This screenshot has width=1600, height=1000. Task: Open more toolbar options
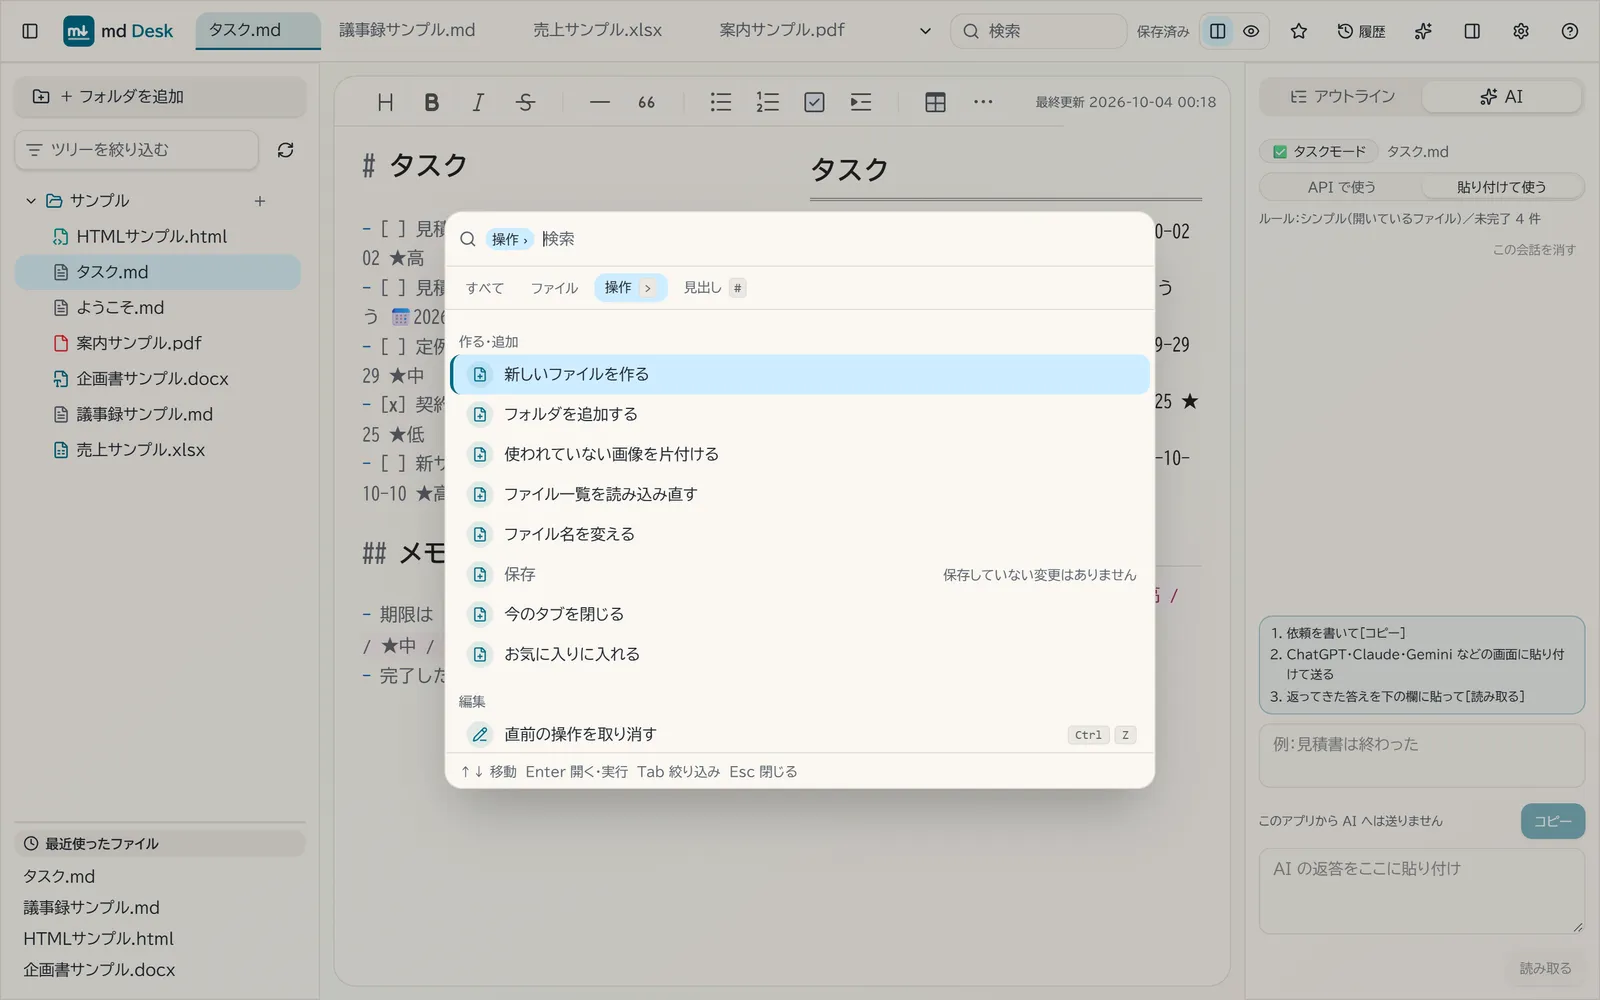pyautogui.click(x=983, y=102)
